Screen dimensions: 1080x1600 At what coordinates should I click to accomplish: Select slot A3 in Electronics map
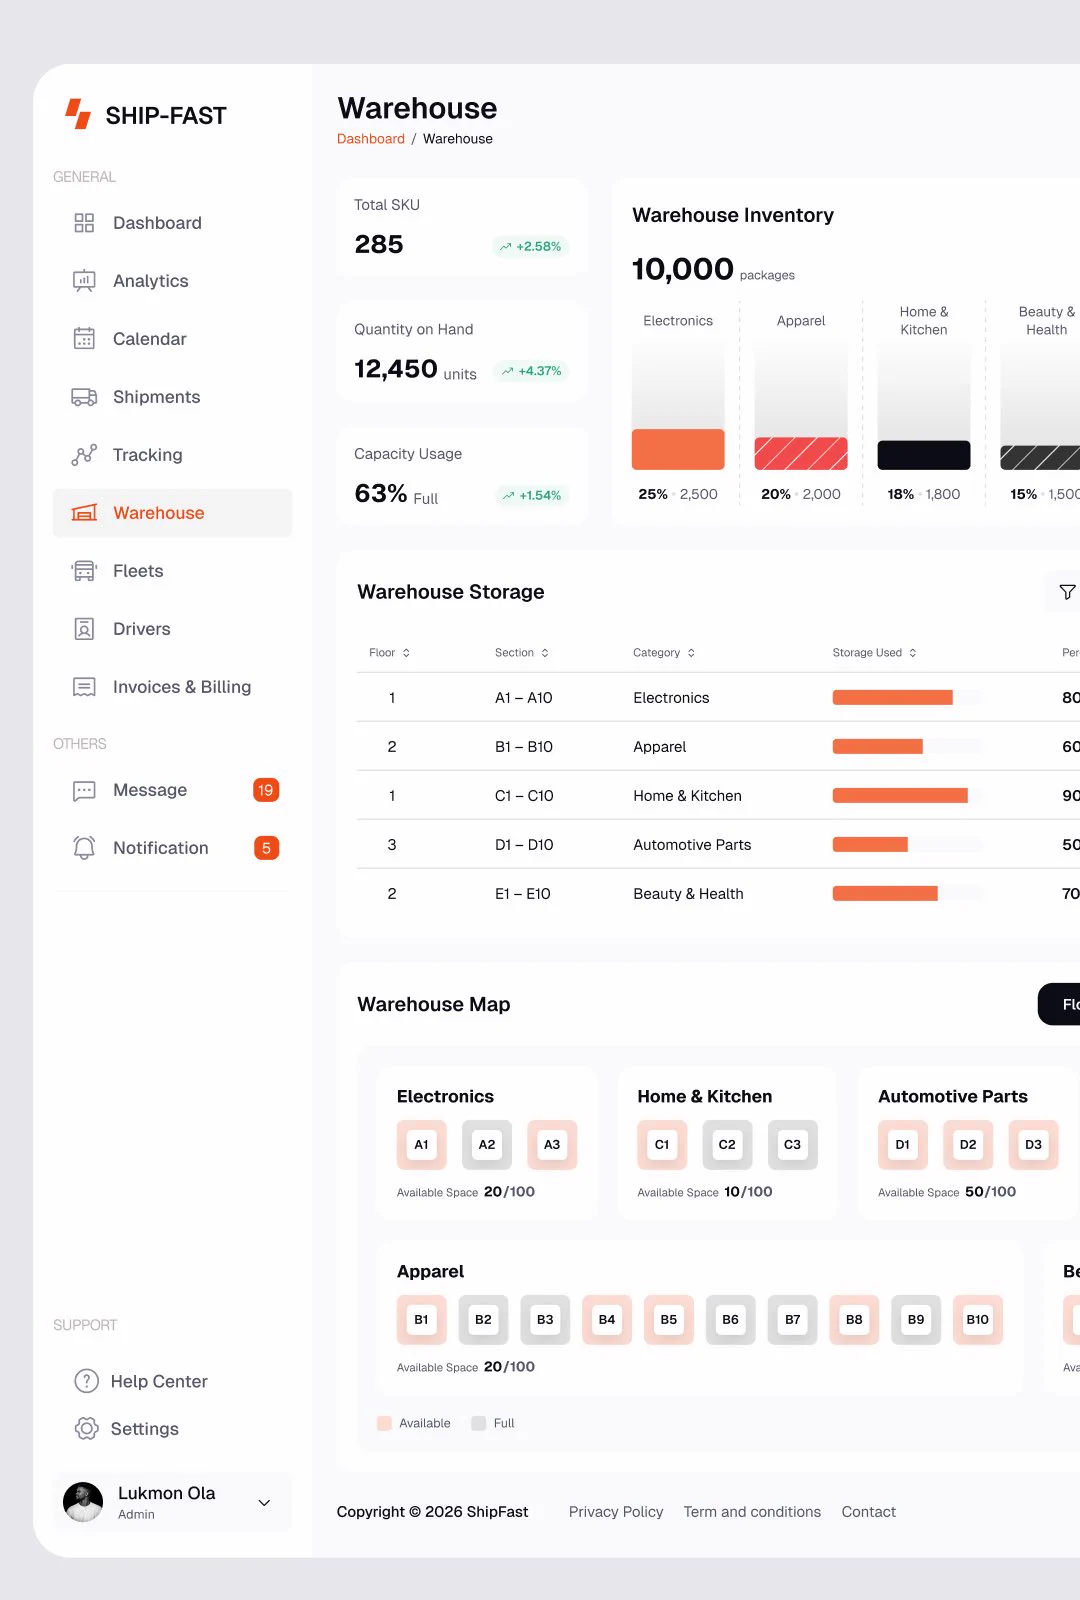tap(552, 1145)
